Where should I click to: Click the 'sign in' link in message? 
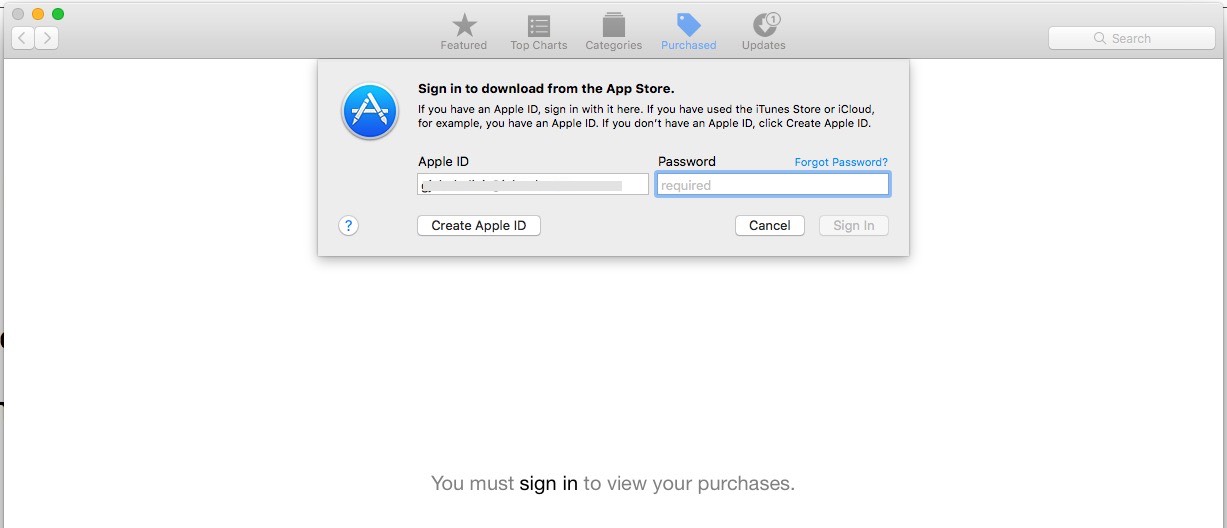[549, 483]
